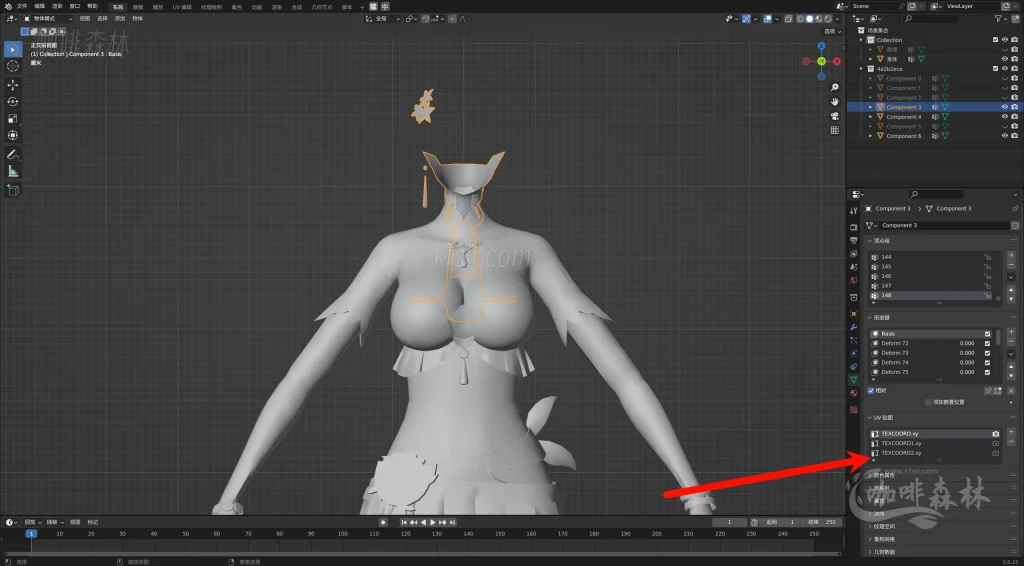Screen dimensions: 1024x566
Task: Uncheck the Collection exclude checkbox
Action: (x=995, y=40)
